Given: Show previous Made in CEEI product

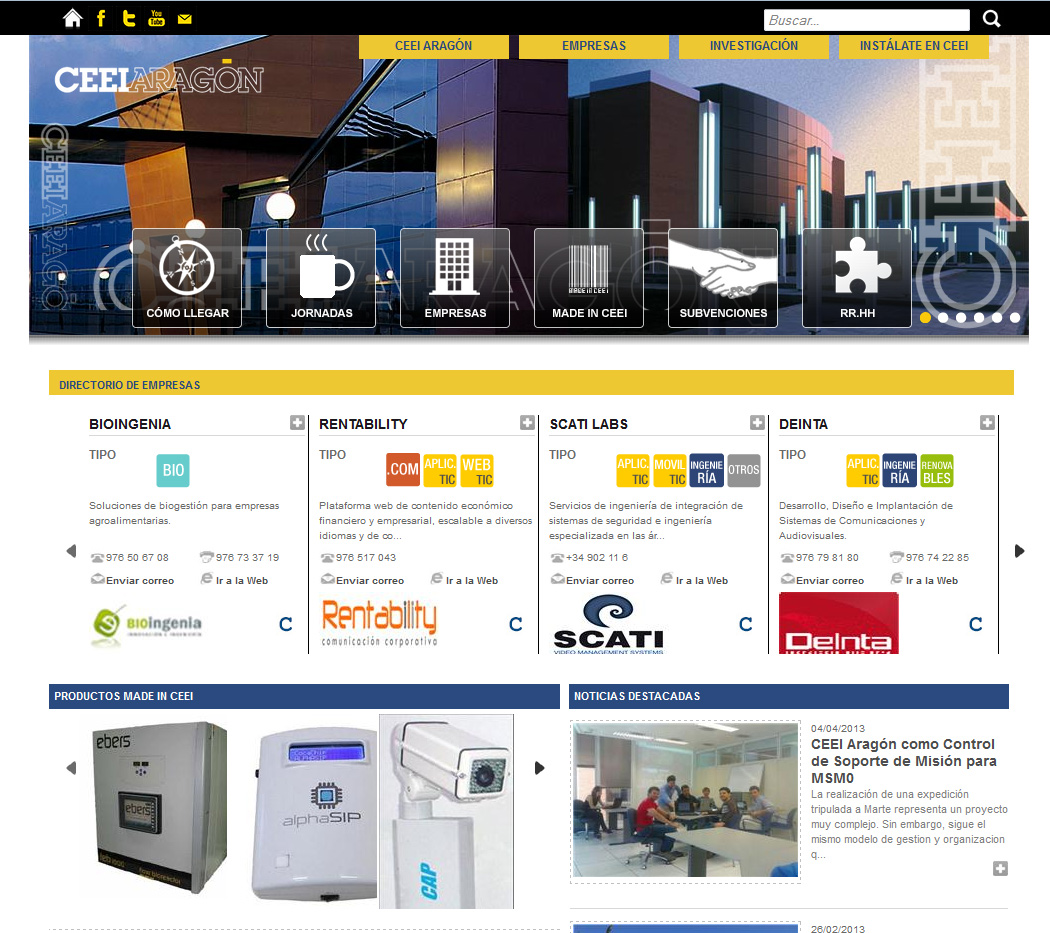Looking at the screenshot, I should pos(71,768).
